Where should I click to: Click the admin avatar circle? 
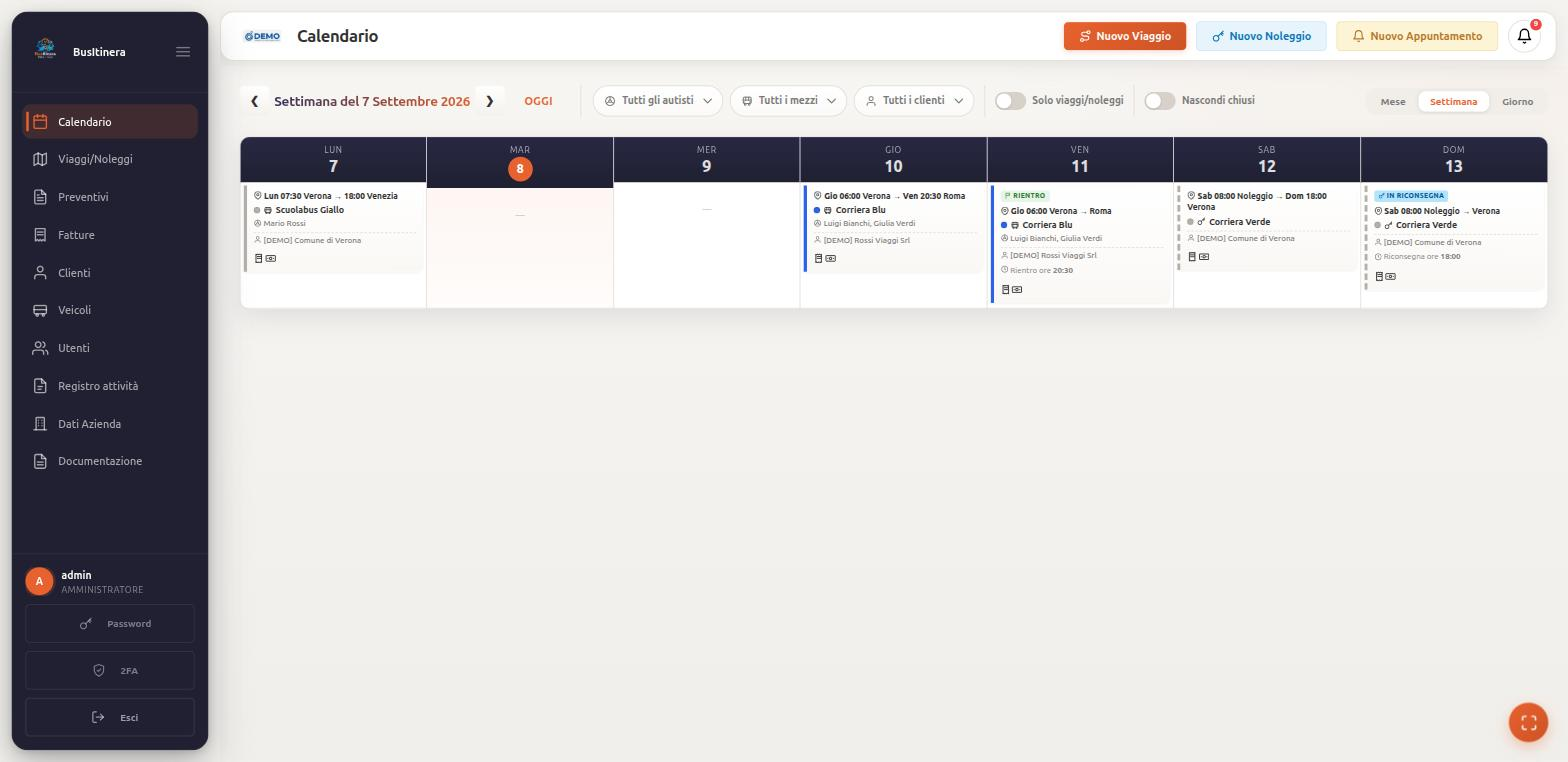click(x=39, y=581)
